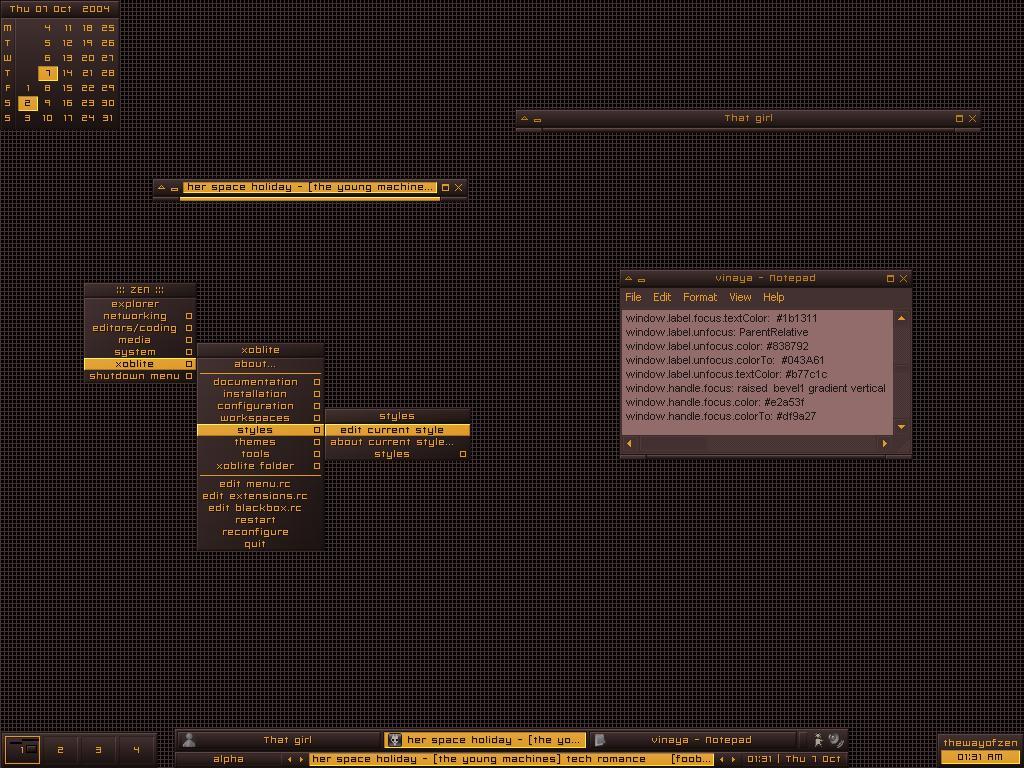The width and height of the screenshot is (1024, 768).
Task: Open Notepad Edit menu
Action: (x=662, y=297)
